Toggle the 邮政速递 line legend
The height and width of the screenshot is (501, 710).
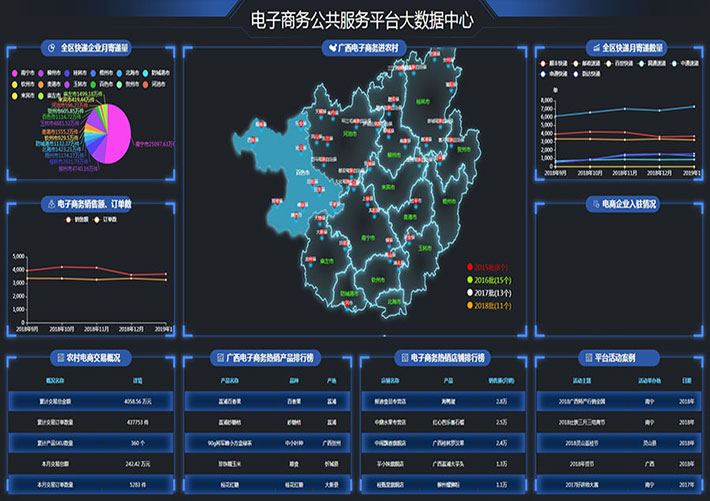click(586, 63)
